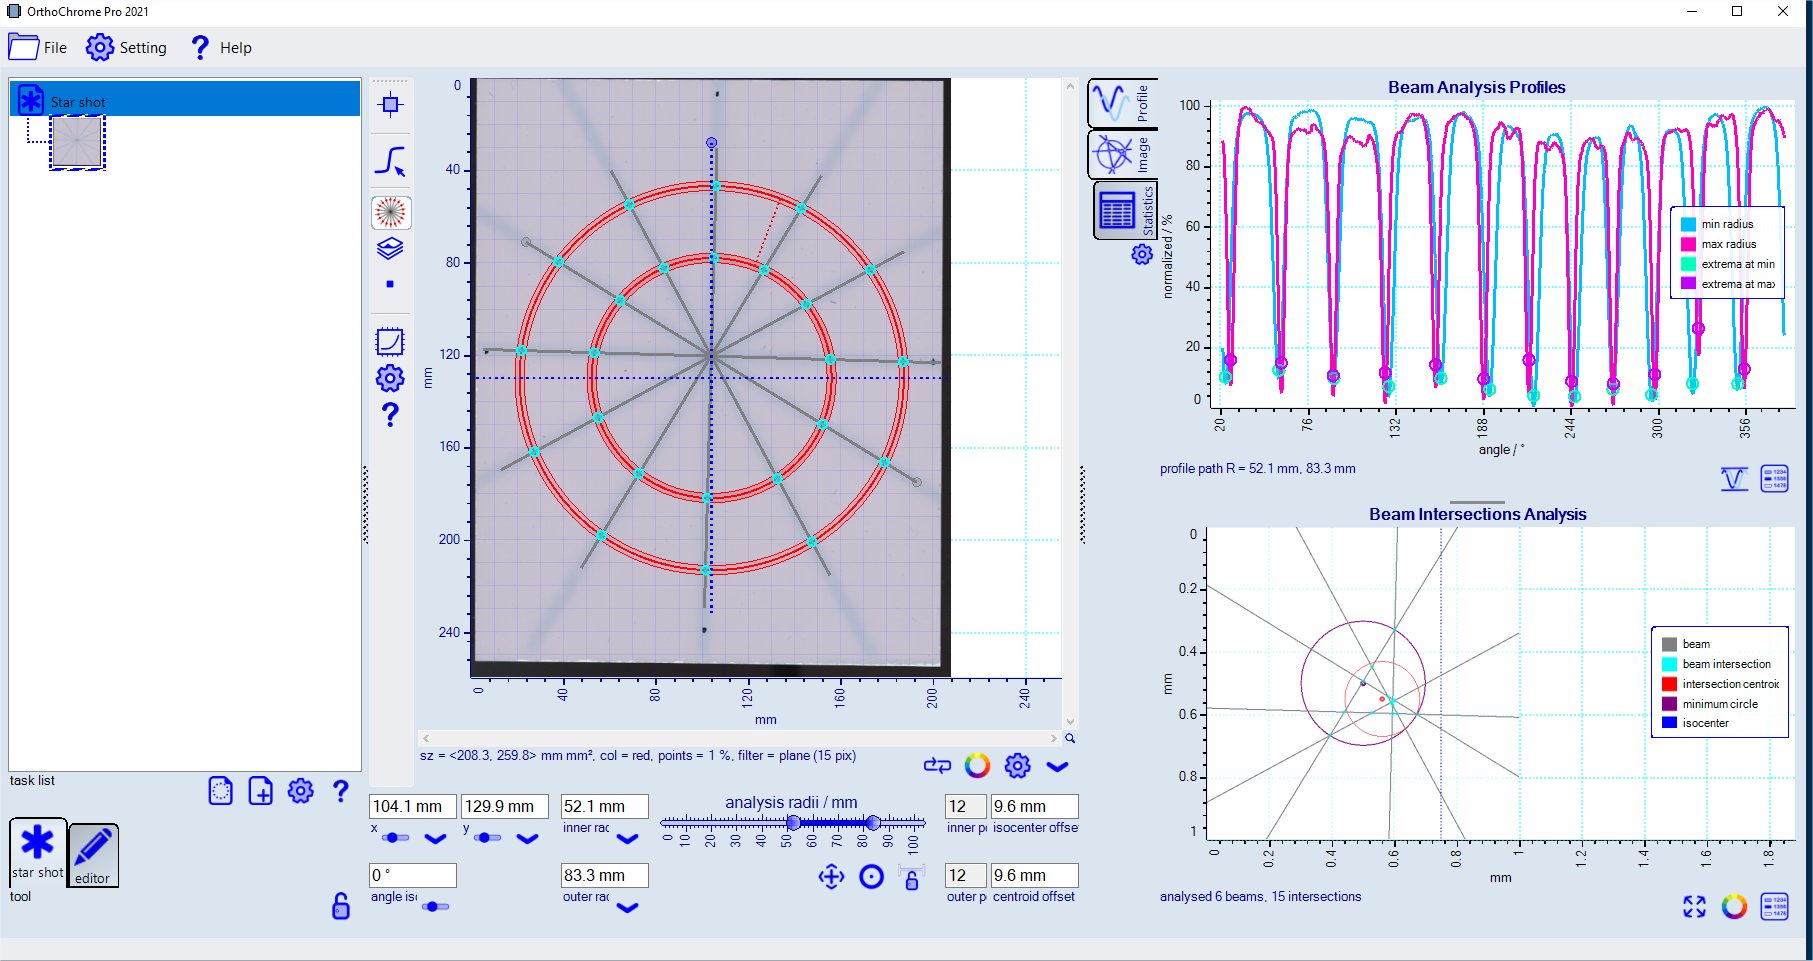Expand the chevron below the y coordinate field
Viewport: 1813px width, 961px height.
pyautogui.click(x=527, y=839)
